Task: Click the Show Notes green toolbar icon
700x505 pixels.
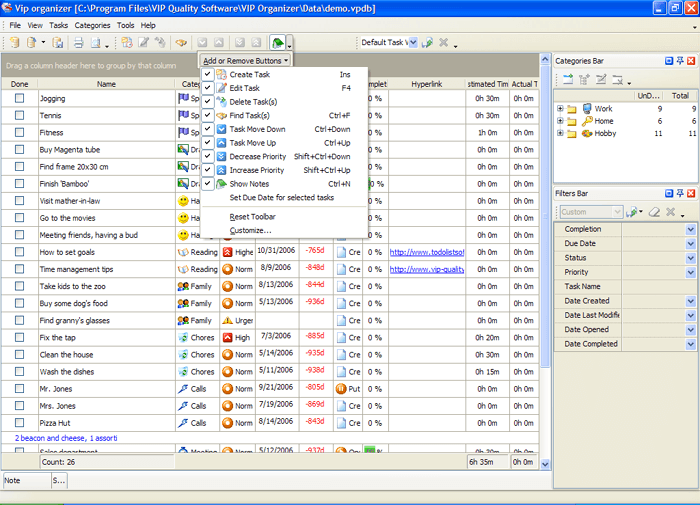Action: (277, 43)
